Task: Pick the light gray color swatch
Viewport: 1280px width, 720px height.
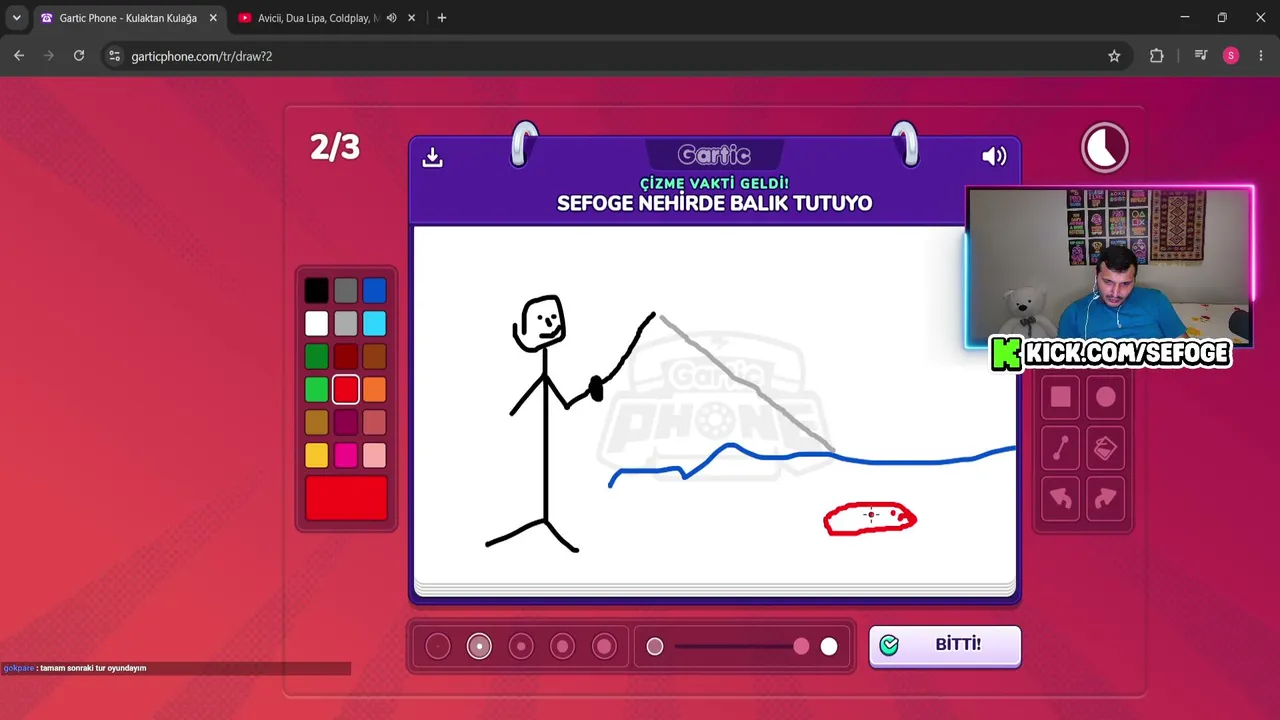Action: pos(345,323)
